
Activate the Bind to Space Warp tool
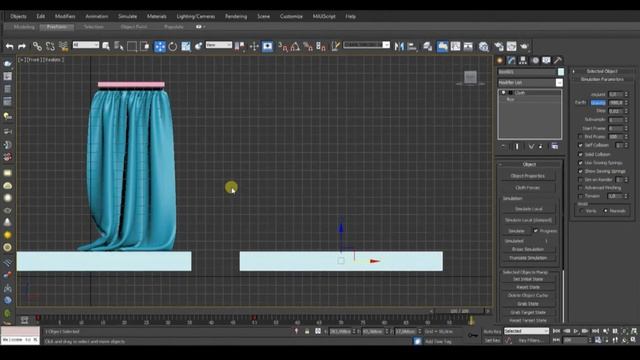[x=63, y=47]
